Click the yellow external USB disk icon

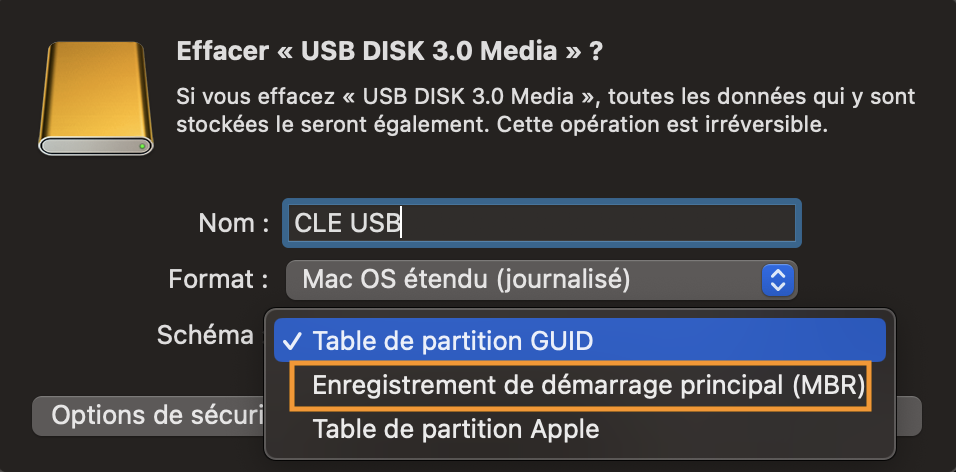pos(96,98)
